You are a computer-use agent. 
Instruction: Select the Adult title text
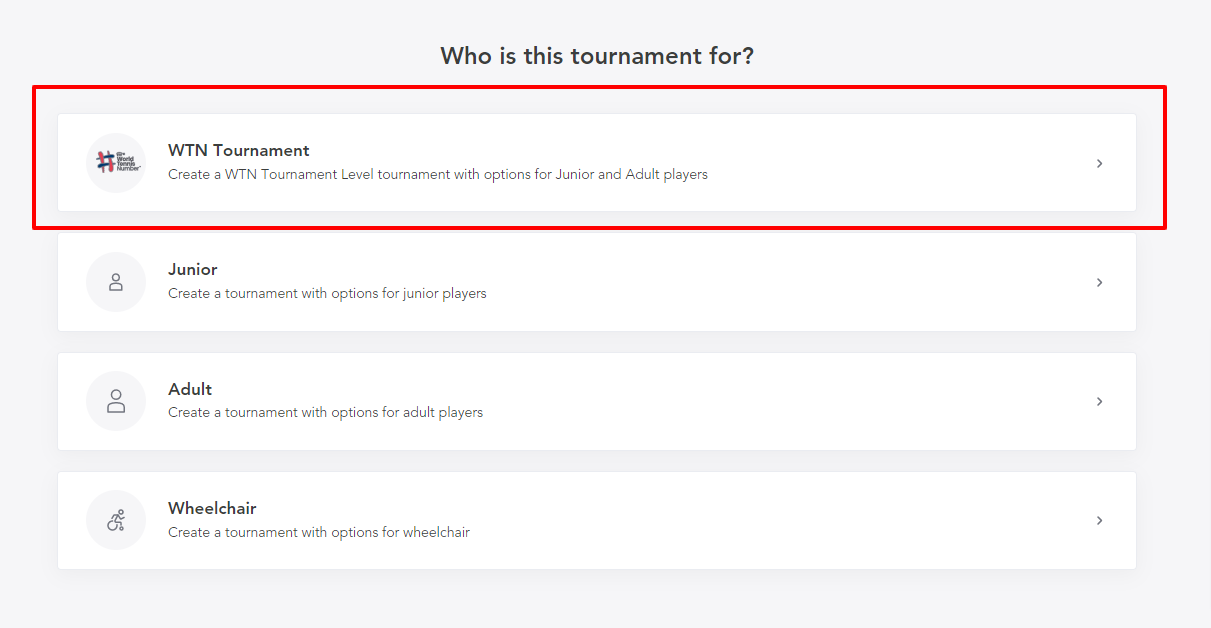click(x=190, y=389)
